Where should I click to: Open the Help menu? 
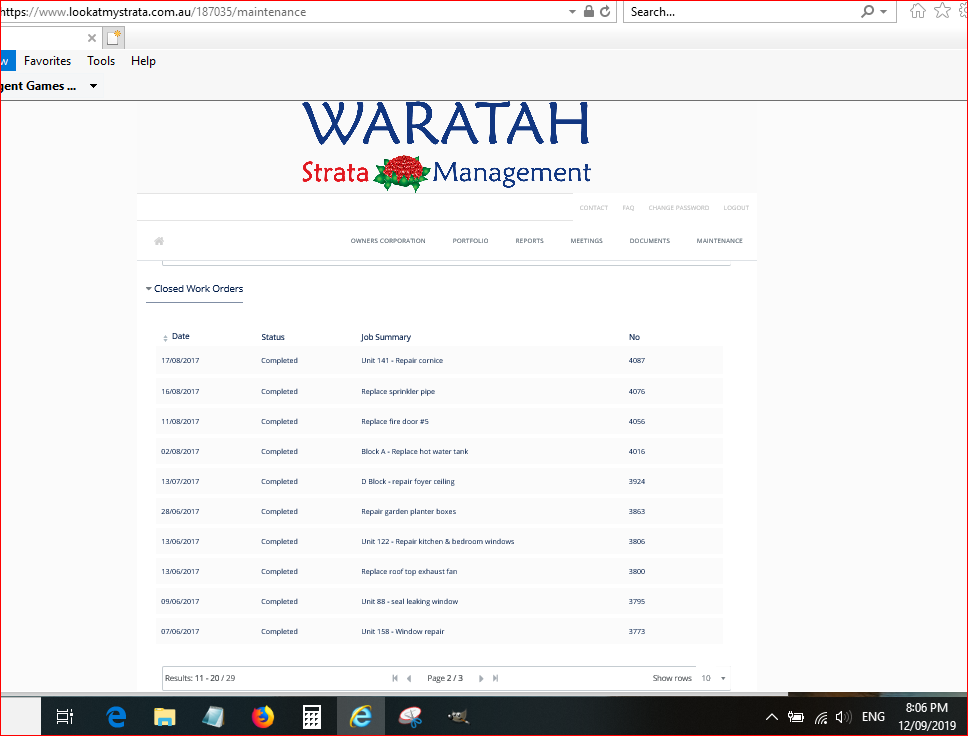[143, 61]
